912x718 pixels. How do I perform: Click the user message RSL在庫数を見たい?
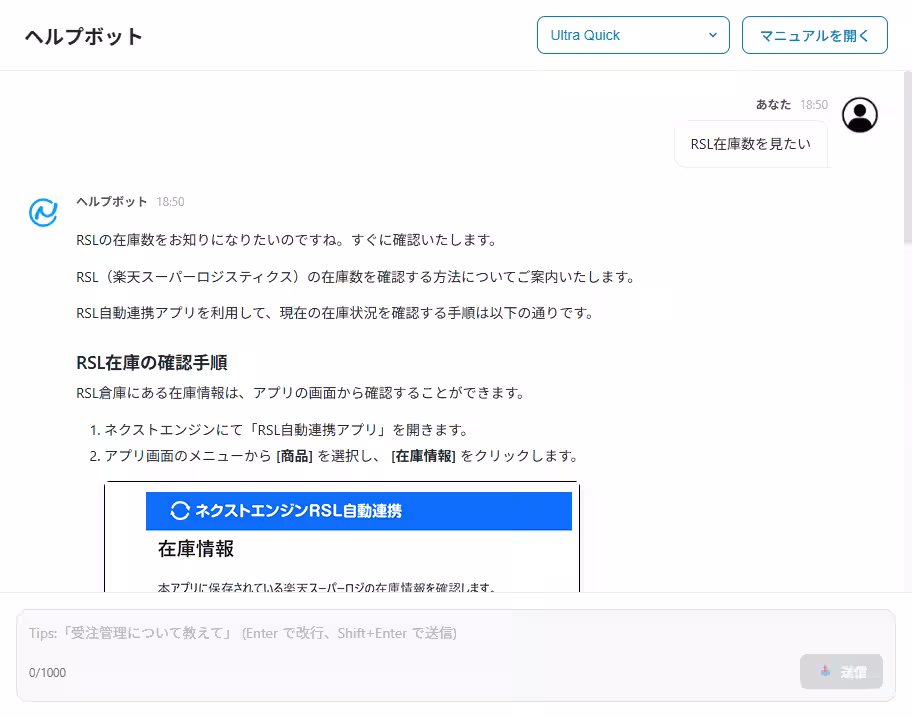pos(750,144)
